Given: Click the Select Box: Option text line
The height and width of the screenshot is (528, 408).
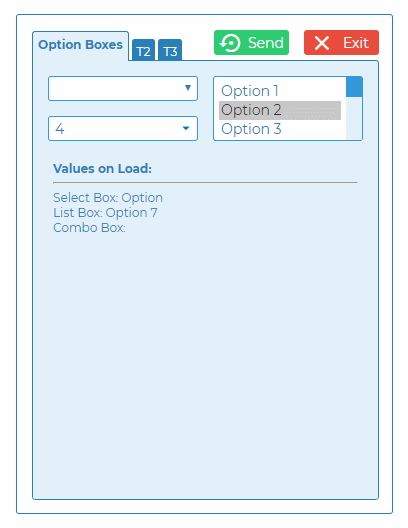Looking at the screenshot, I should (x=108, y=198).
